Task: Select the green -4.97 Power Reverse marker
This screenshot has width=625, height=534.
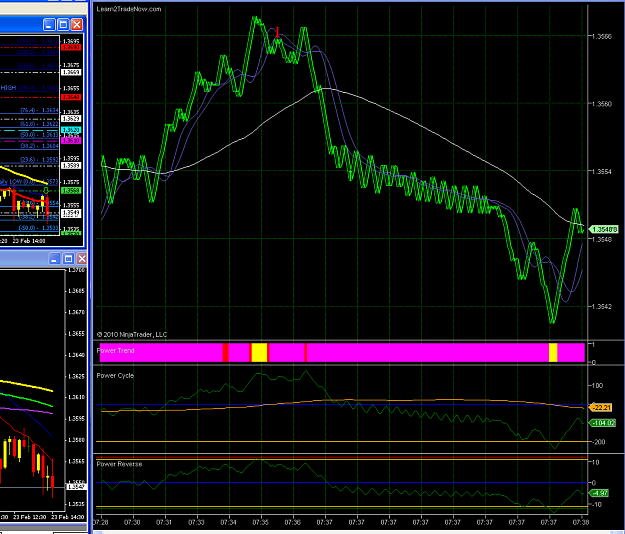Action: (599, 493)
